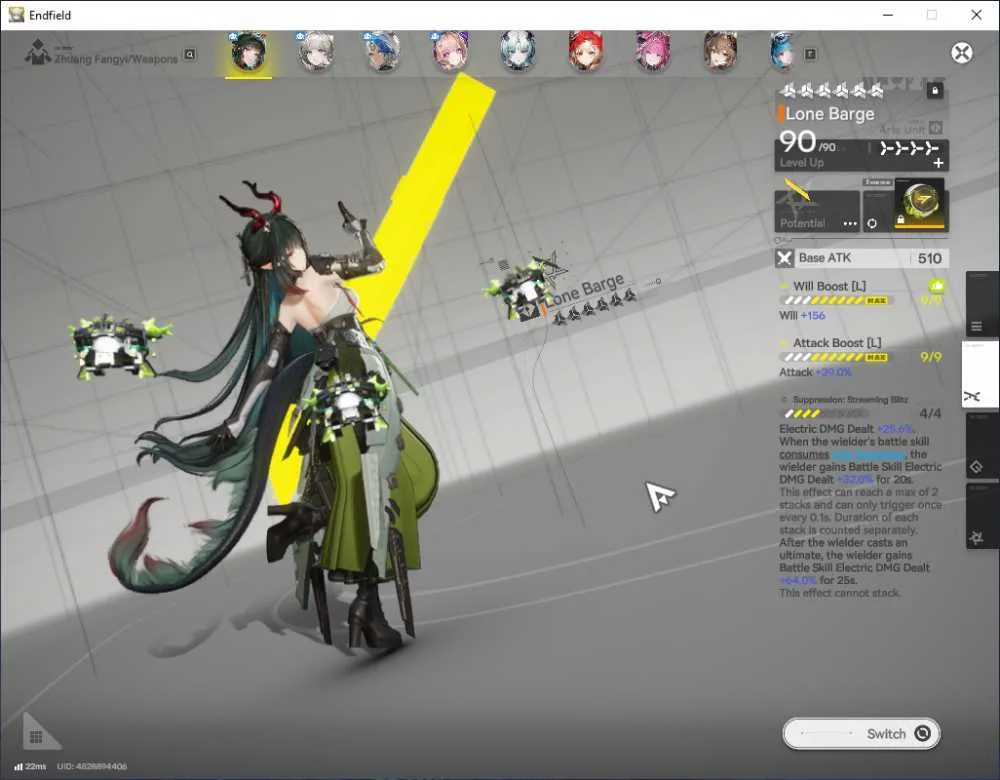Open the equipped gem slot

(920, 204)
